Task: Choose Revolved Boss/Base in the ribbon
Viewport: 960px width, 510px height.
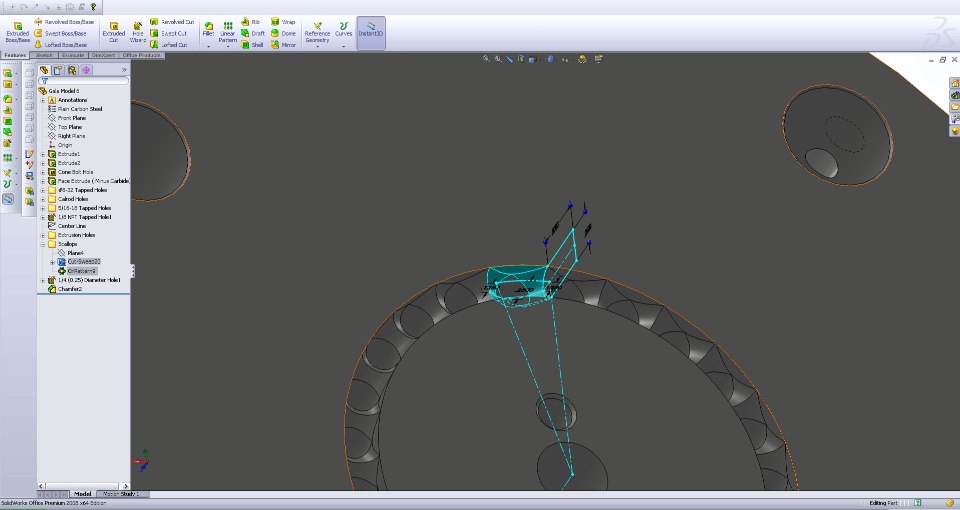Action: pos(64,22)
